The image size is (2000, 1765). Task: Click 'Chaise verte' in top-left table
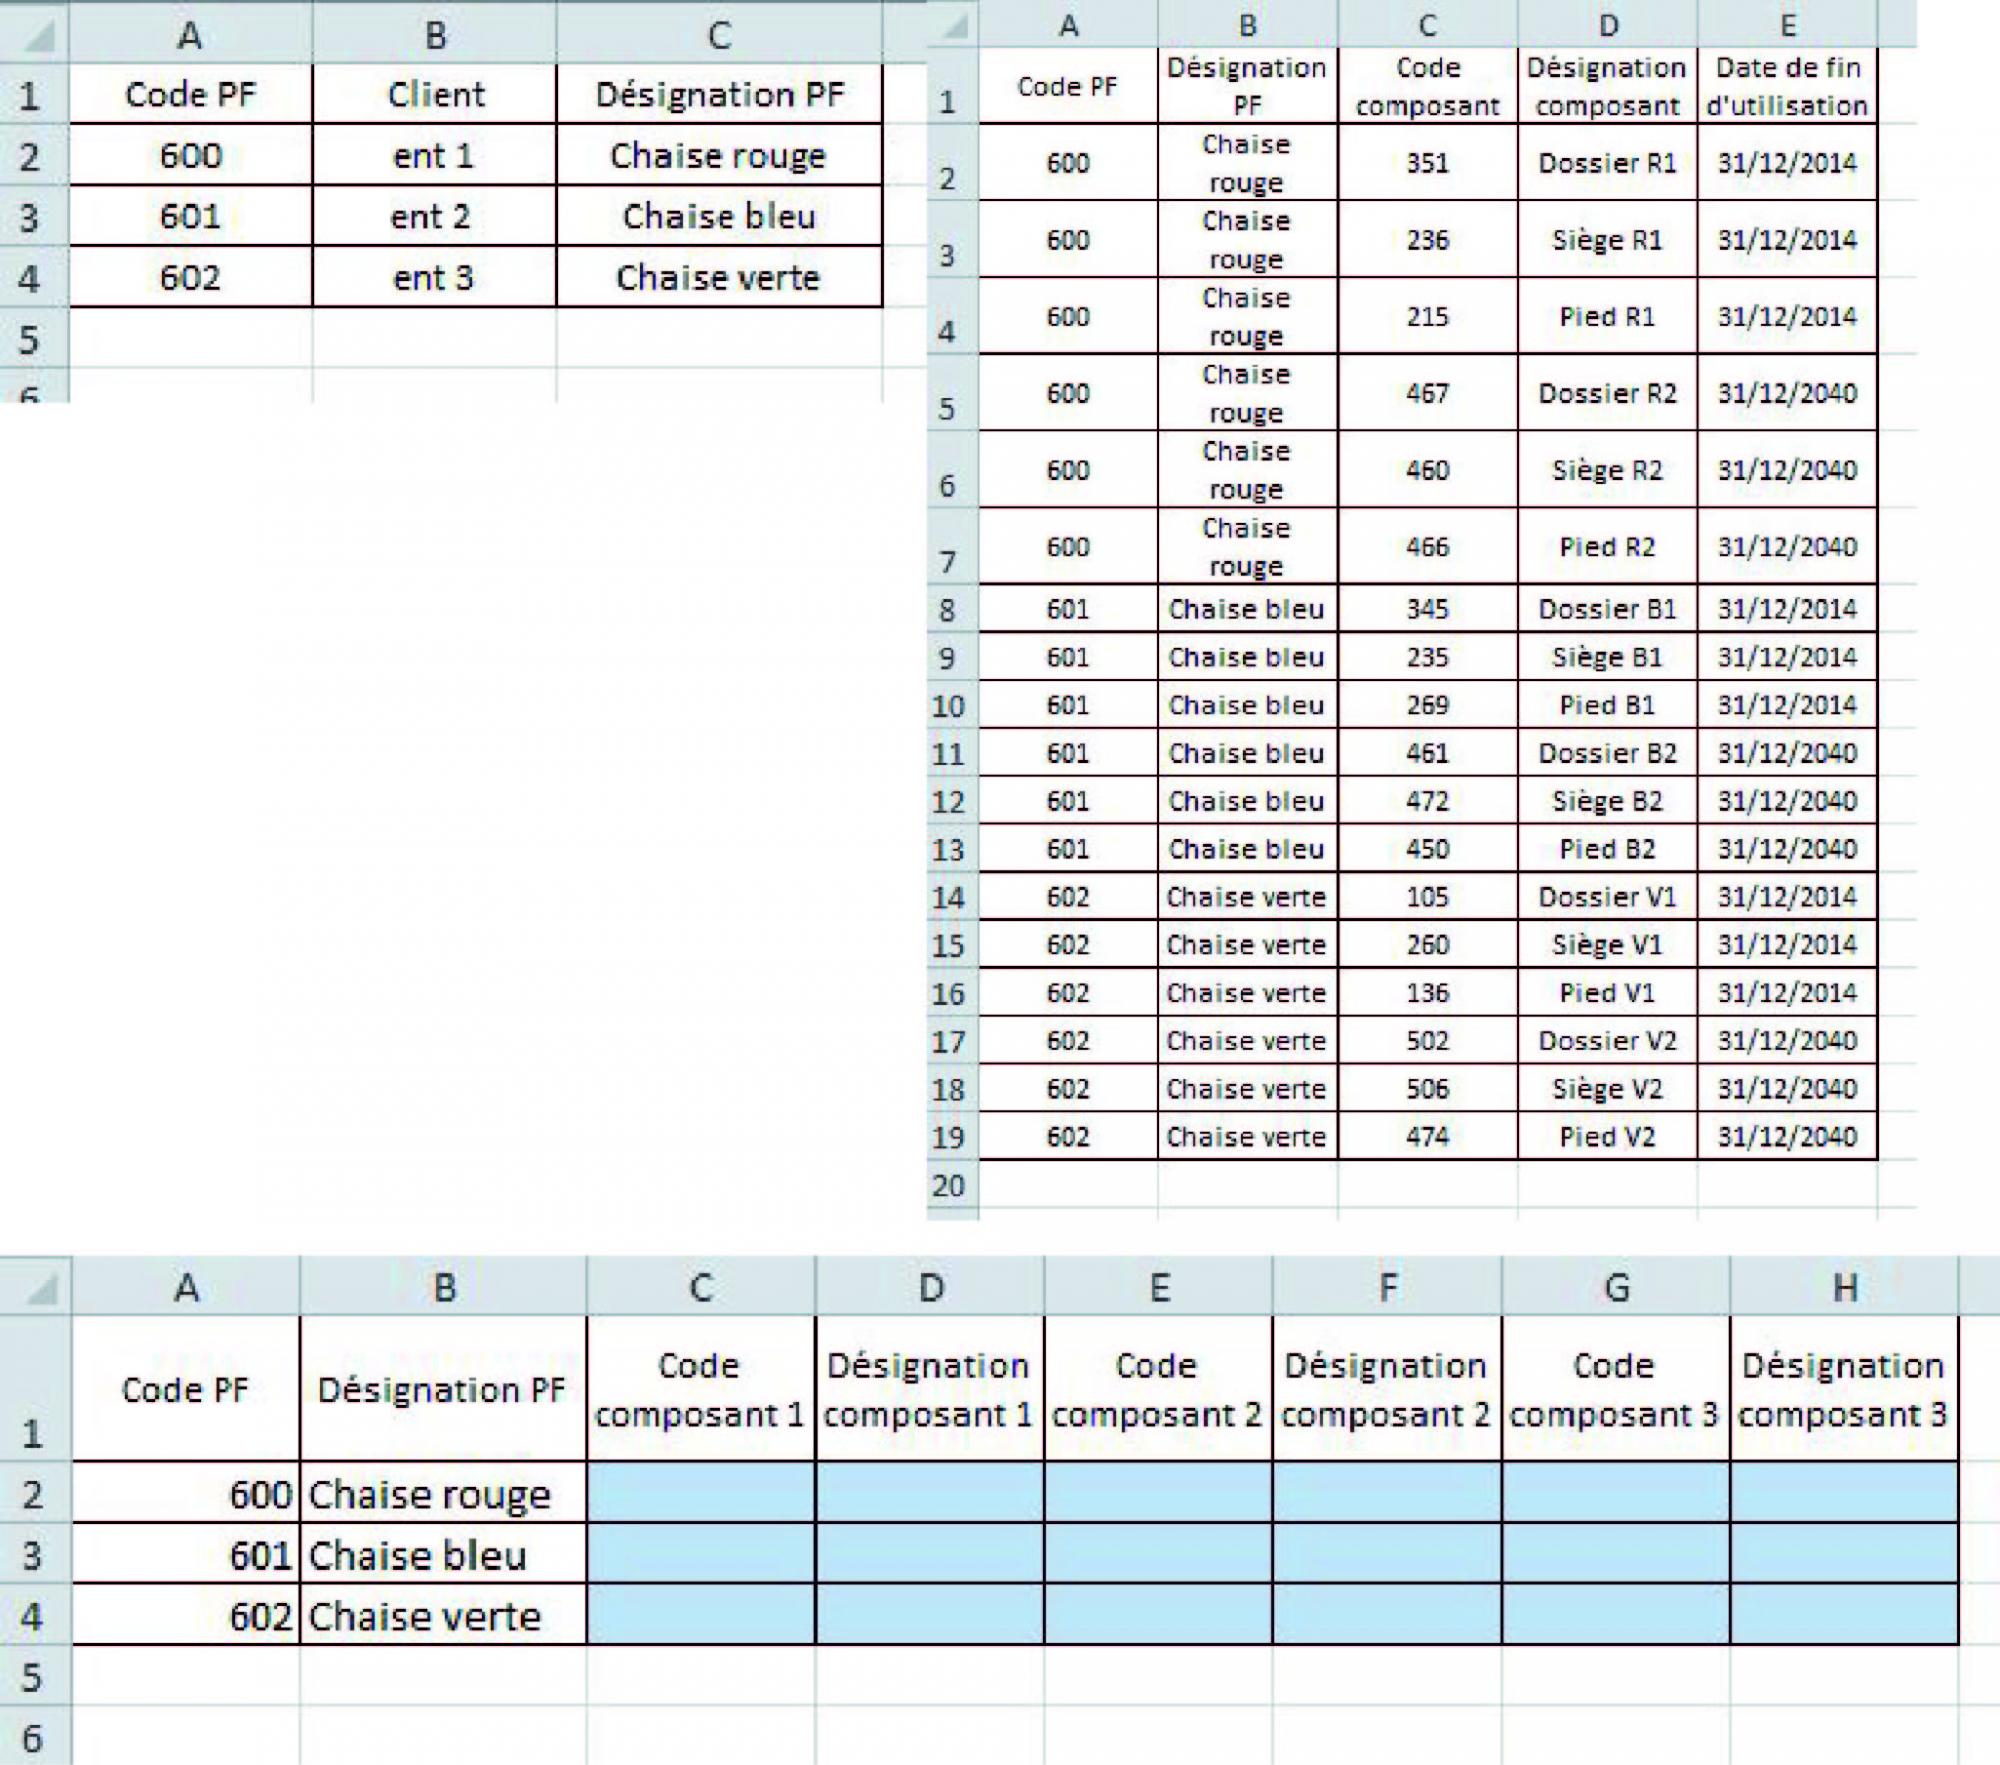click(x=719, y=278)
